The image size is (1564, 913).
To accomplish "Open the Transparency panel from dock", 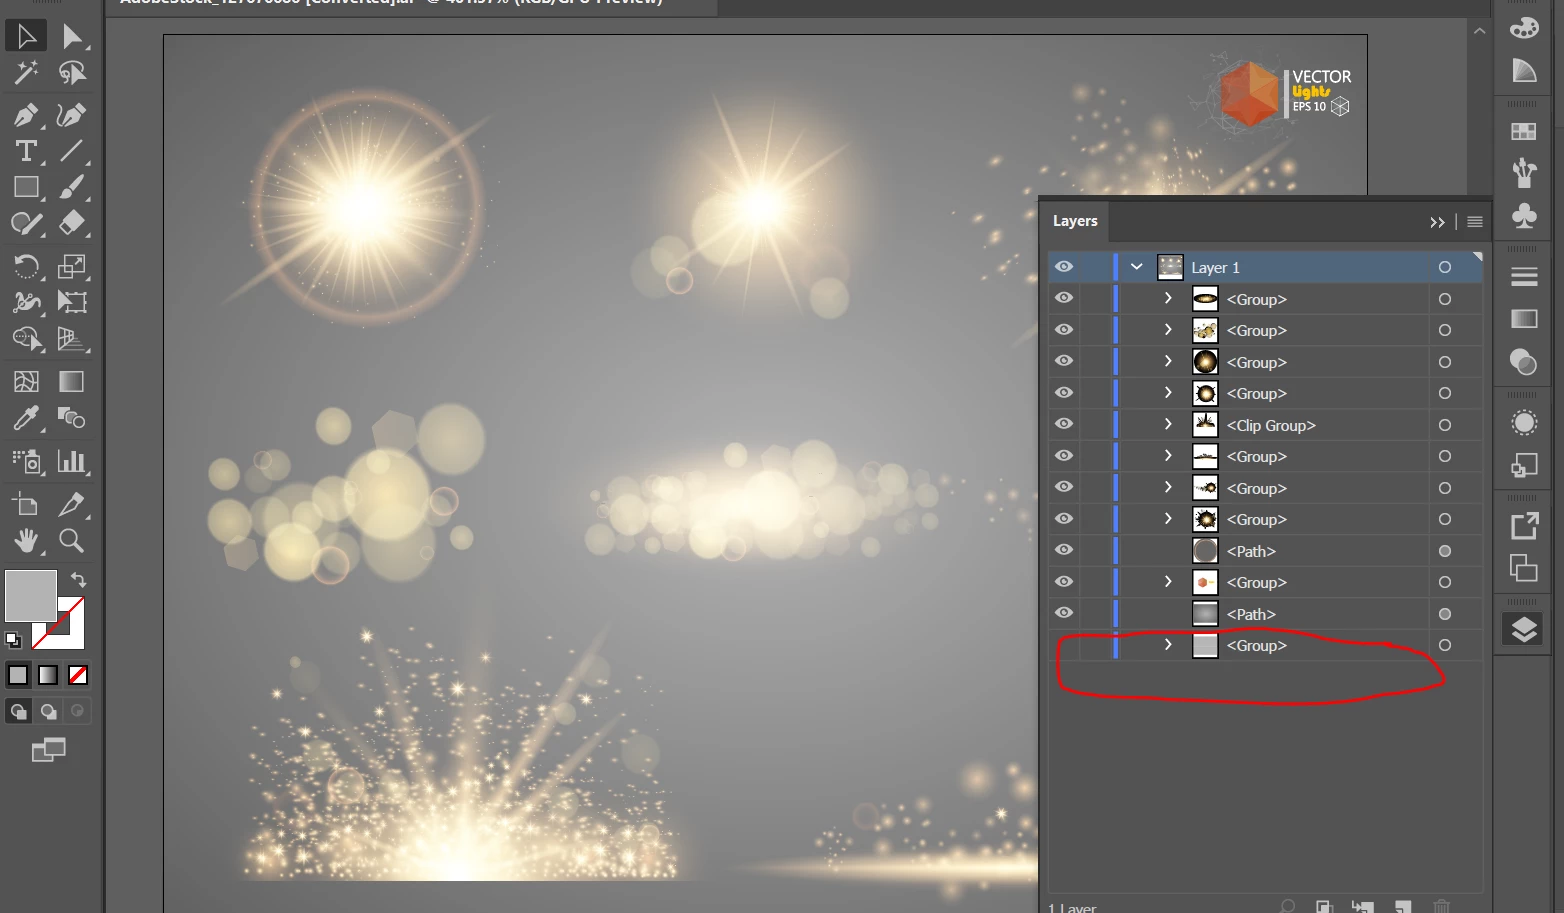I will [1524, 361].
